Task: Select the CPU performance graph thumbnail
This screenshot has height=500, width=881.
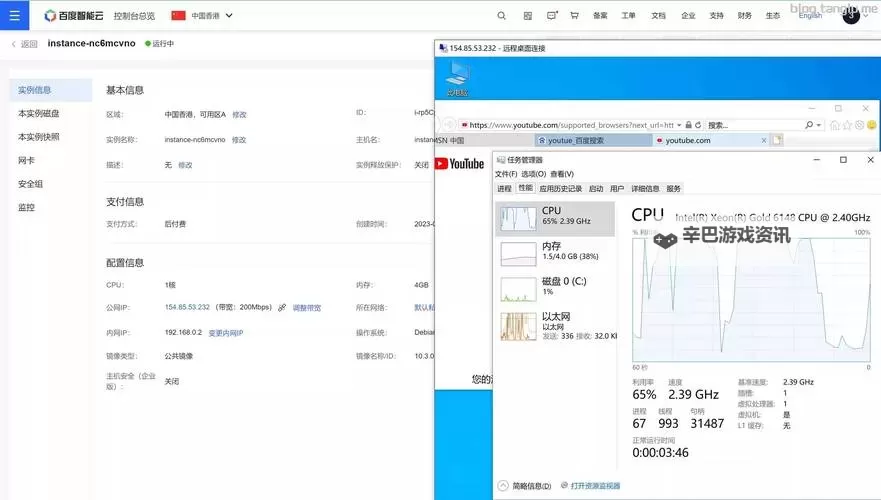Action: pyautogui.click(x=518, y=219)
